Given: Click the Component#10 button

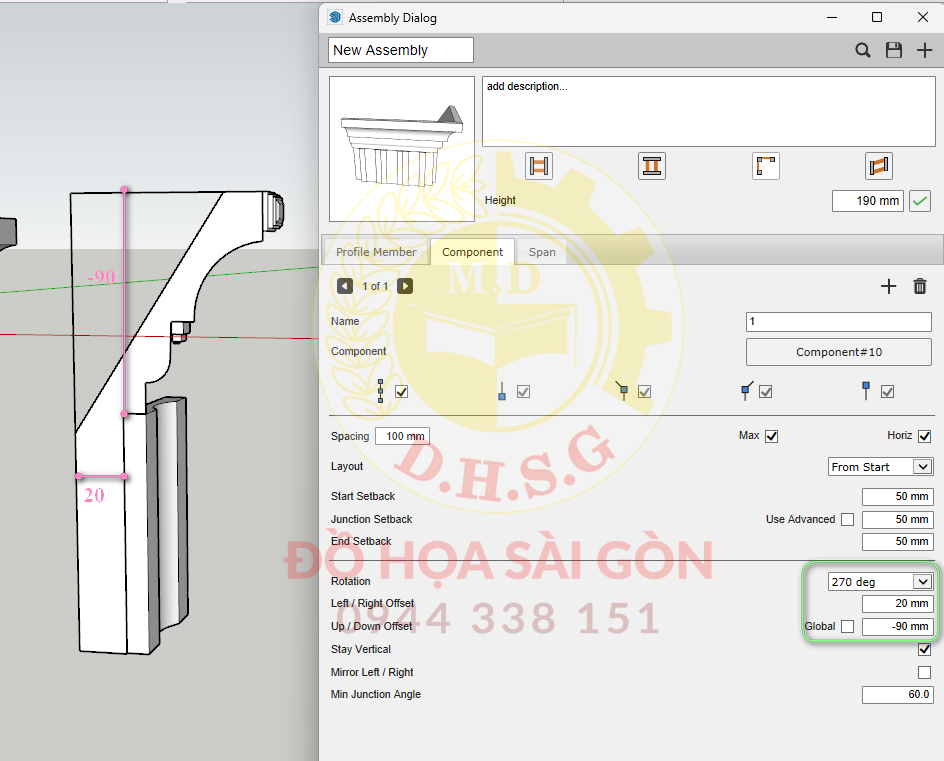Looking at the screenshot, I should (838, 352).
